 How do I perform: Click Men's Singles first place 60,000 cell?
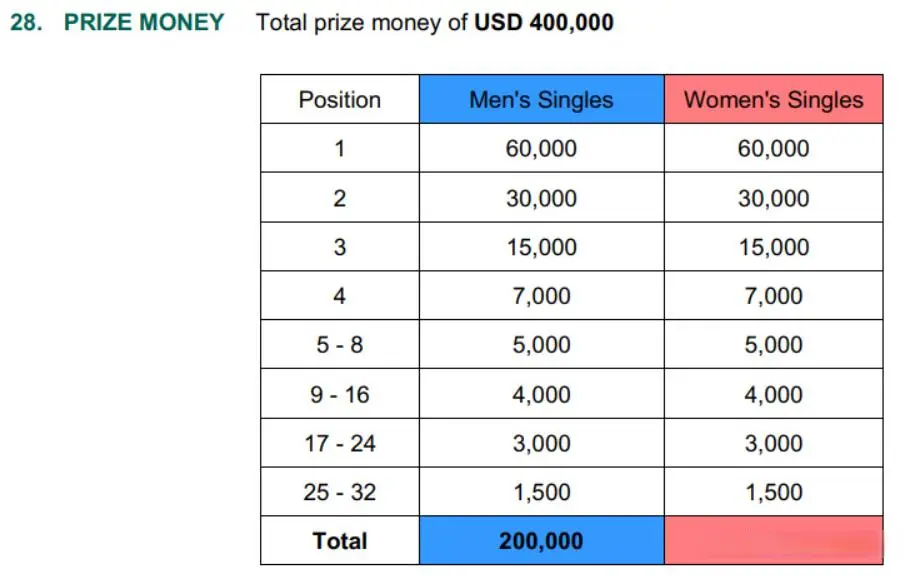(x=541, y=149)
